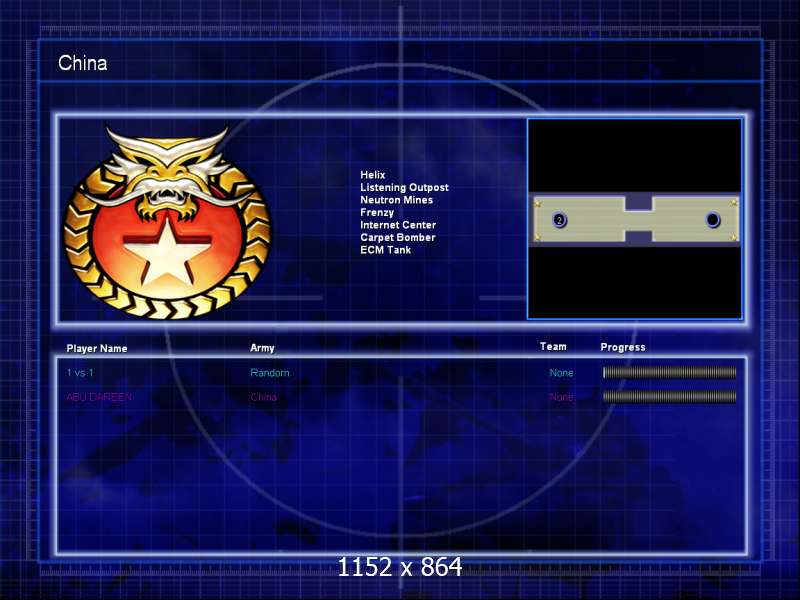Click the Random army value
This screenshot has width=800, height=600.
(269, 373)
